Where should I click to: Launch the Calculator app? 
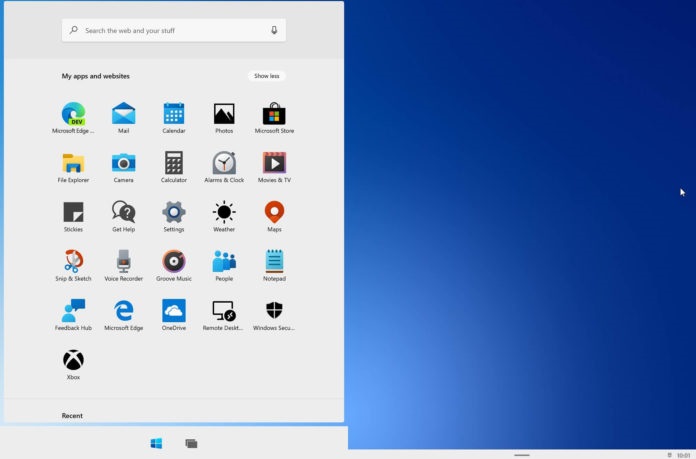coord(174,163)
